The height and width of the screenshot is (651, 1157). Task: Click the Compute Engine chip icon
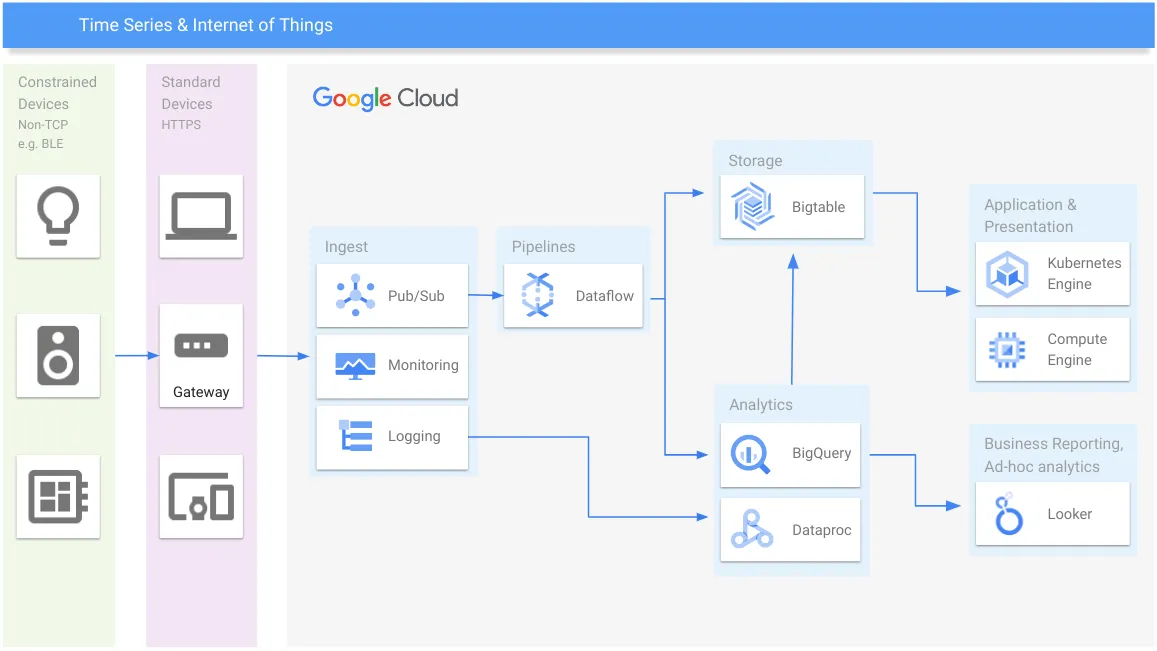click(1007, 350)
